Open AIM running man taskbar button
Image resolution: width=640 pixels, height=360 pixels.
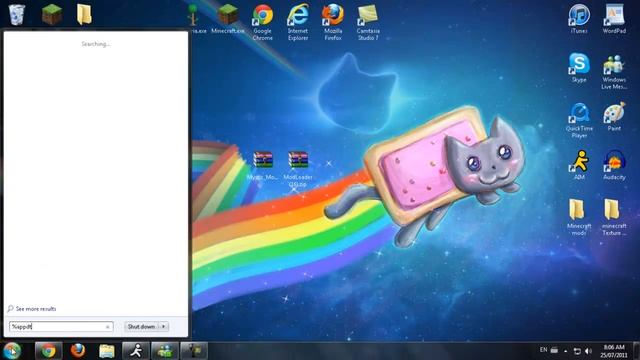[136, 351]
